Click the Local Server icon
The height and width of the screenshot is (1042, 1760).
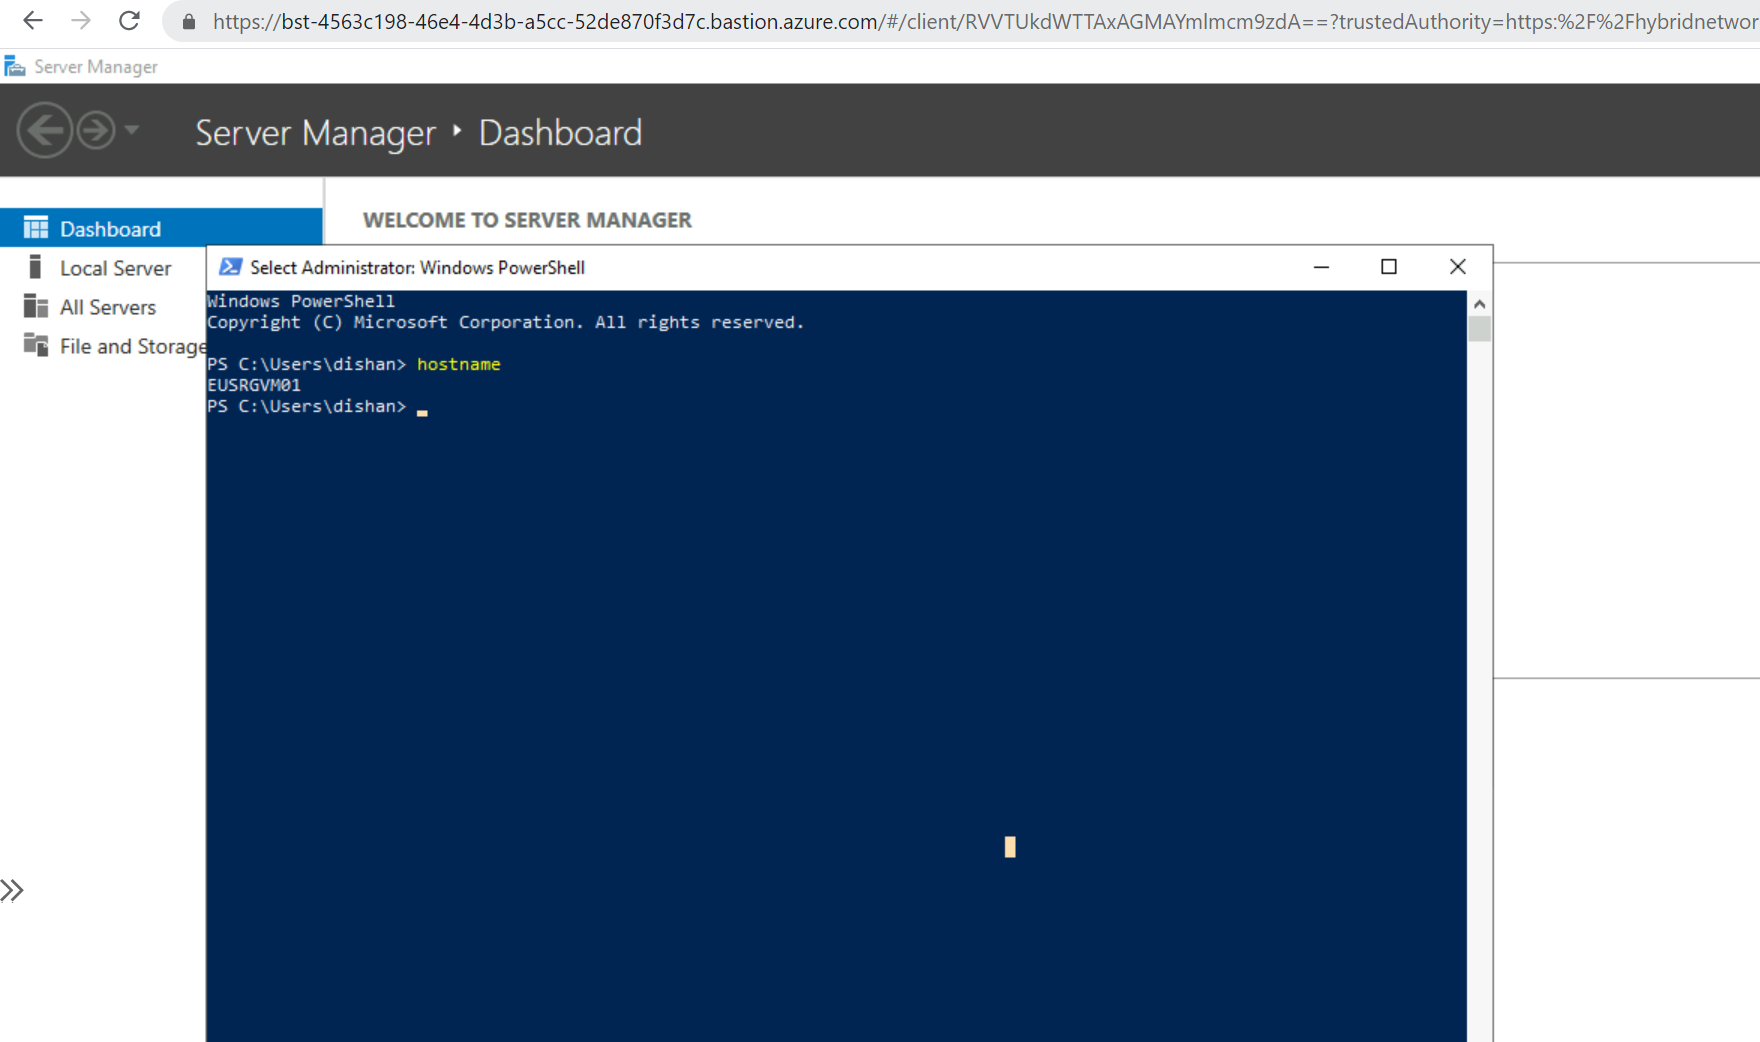click(36, 267)
